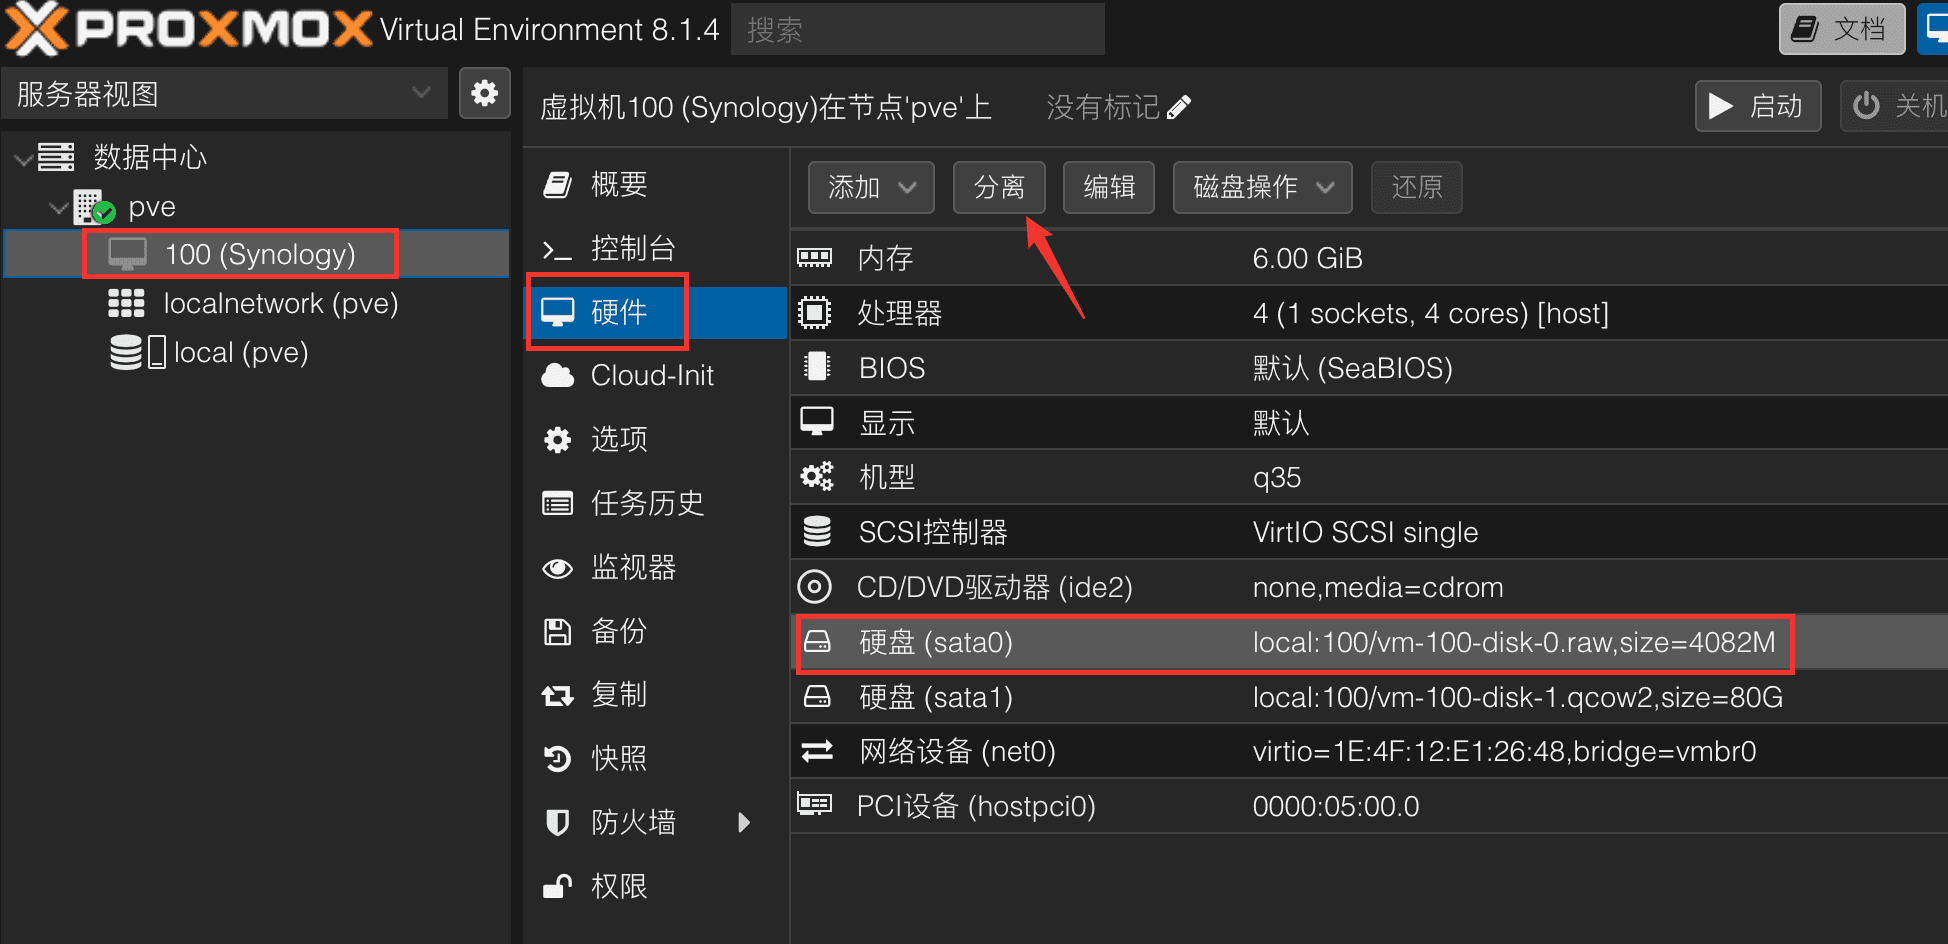This screenshot has height=944, width=1948.
Task: Click the Proxmox logo
Action: [x=190, y=29]
